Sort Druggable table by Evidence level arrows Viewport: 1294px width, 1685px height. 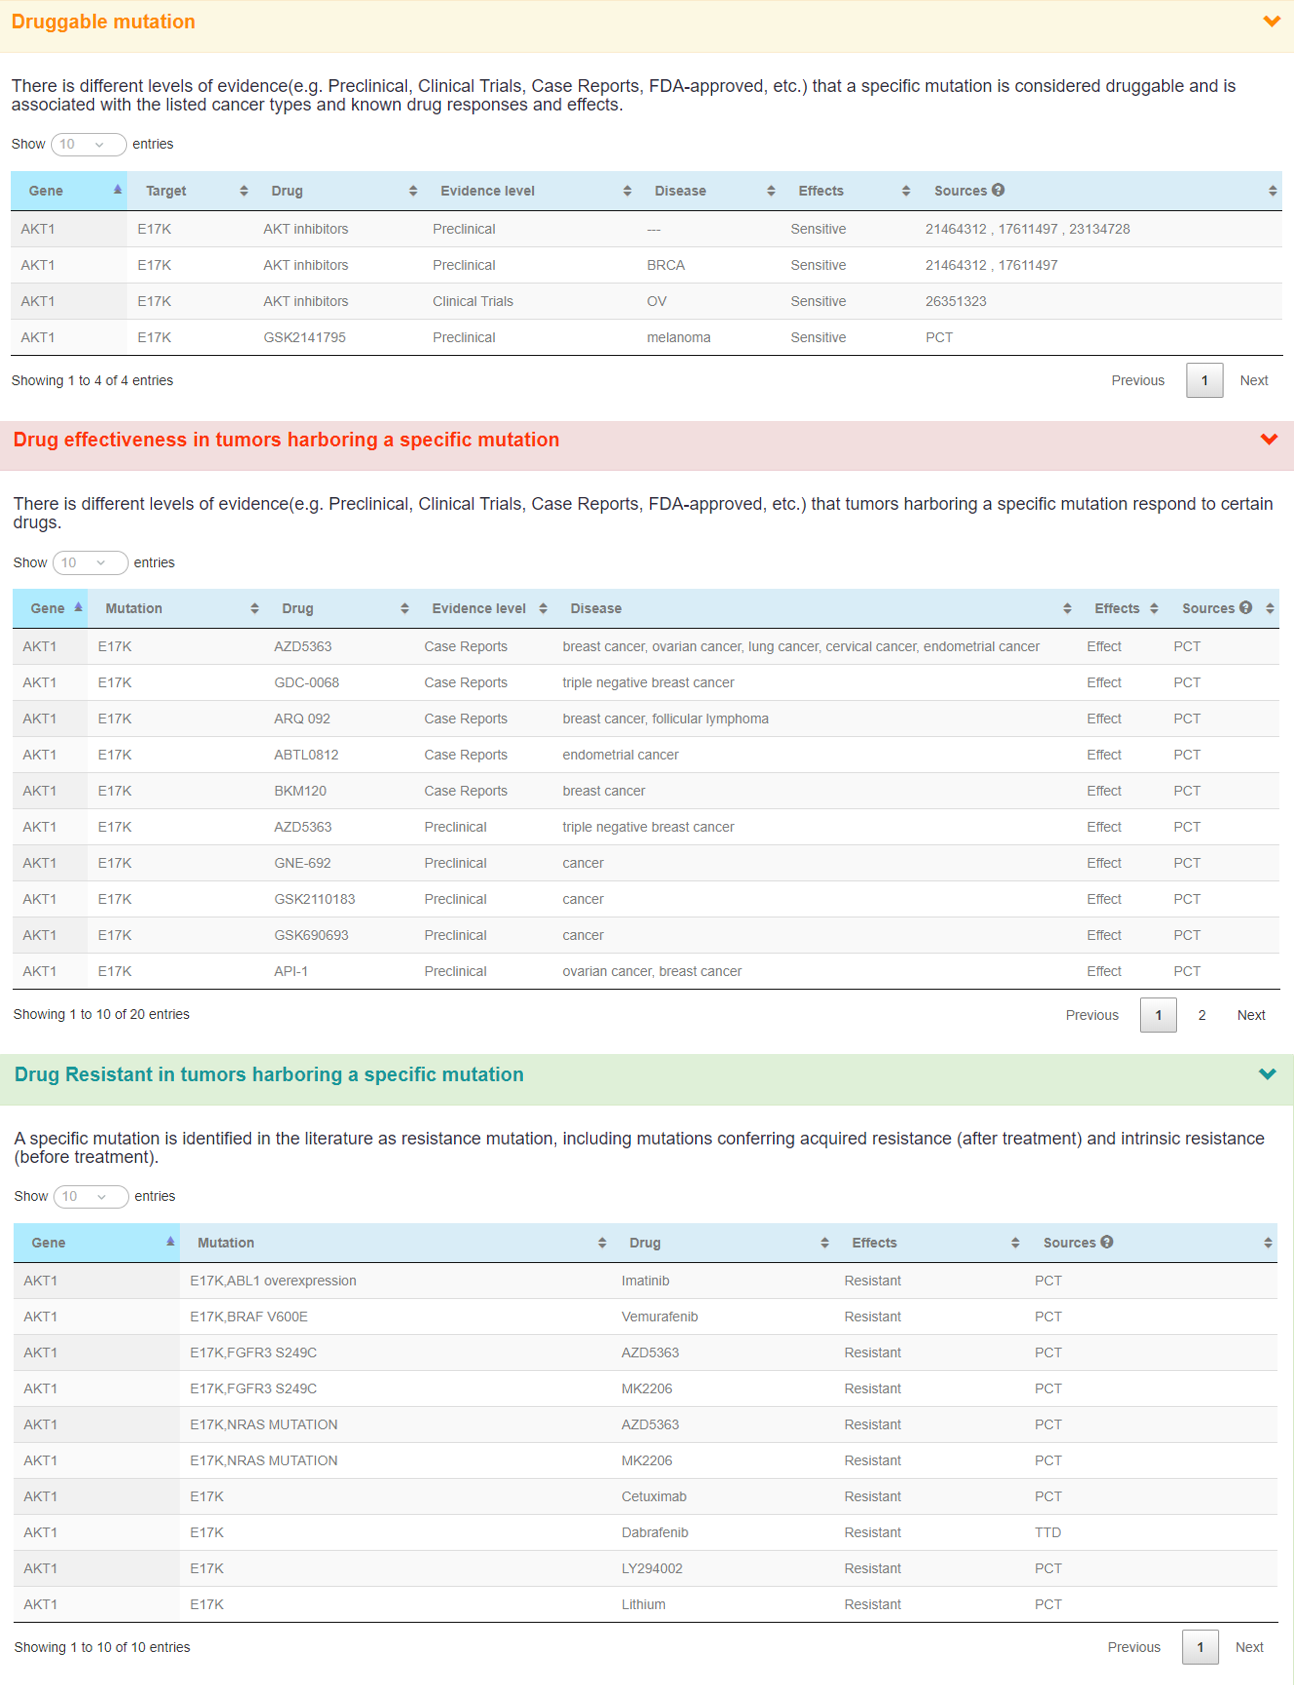pyautogui.click(x=627, y=191)
